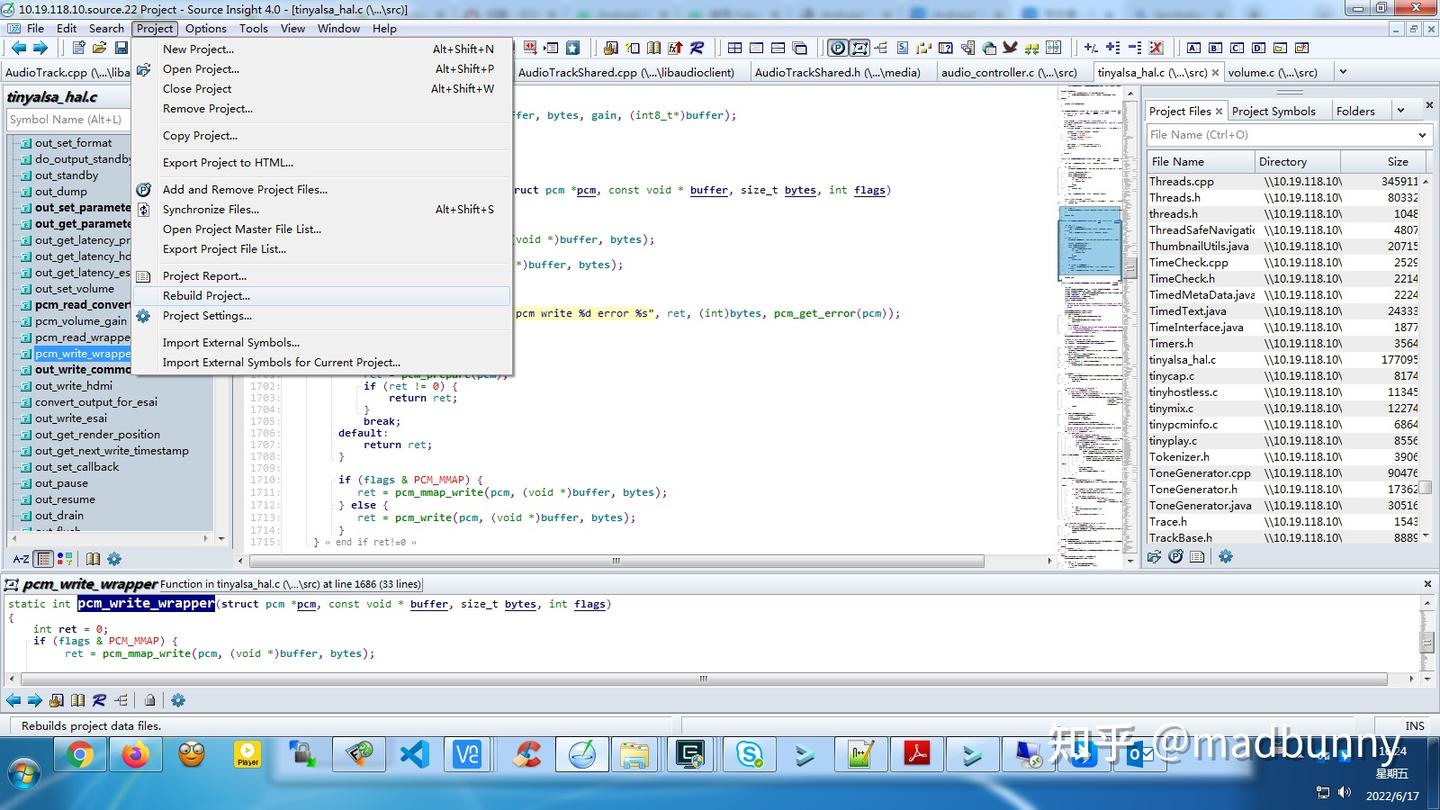Click Synchronize Files icon in project panel

[1176, 557]
